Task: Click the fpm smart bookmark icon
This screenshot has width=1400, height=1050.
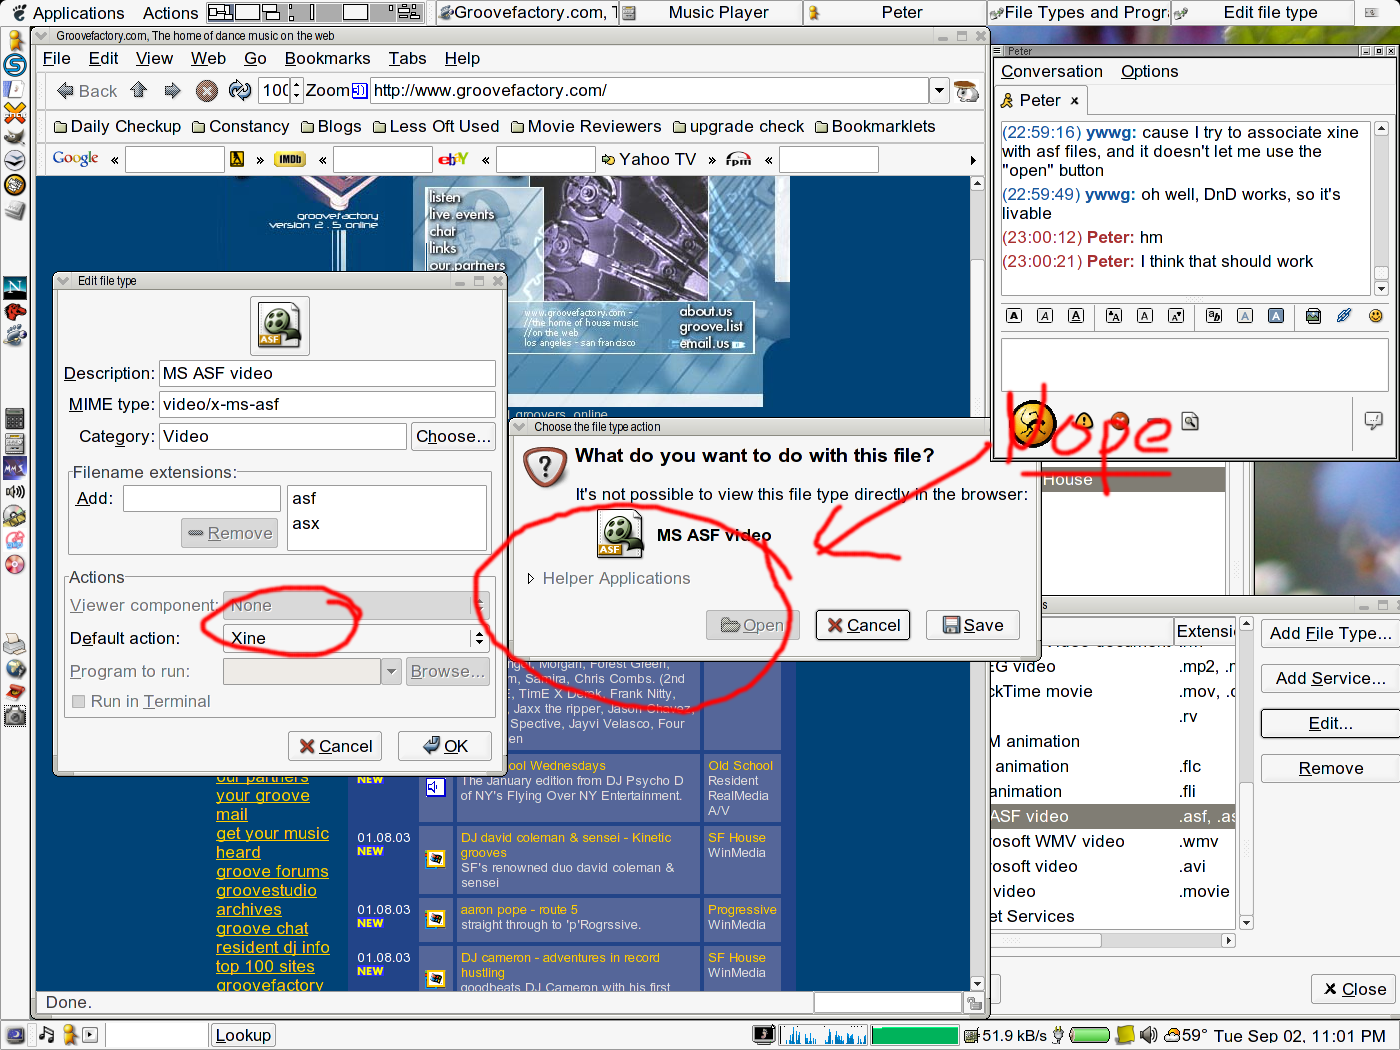Action: (738, 159)
